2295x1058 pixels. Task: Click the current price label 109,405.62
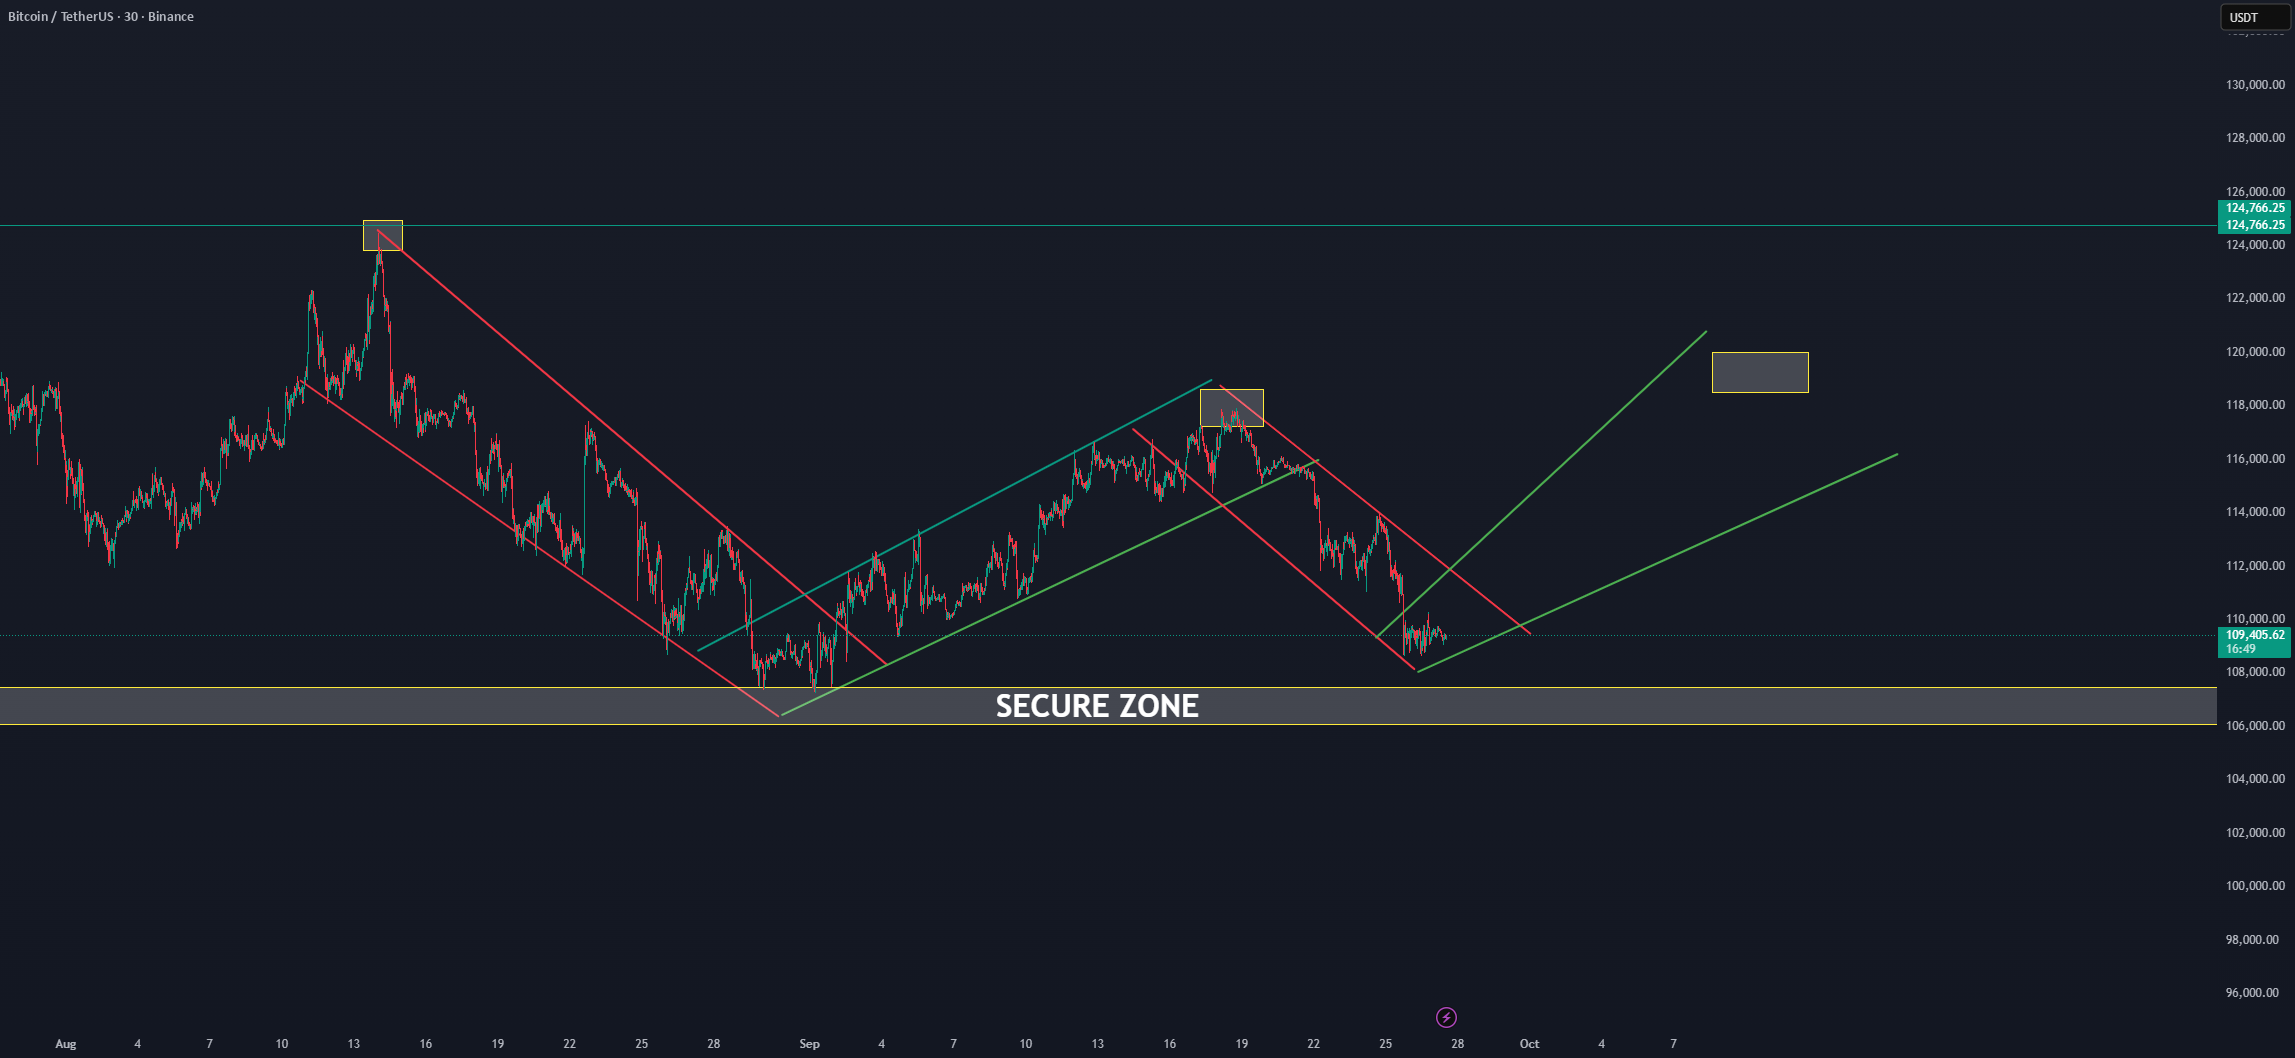point(2254,635)
